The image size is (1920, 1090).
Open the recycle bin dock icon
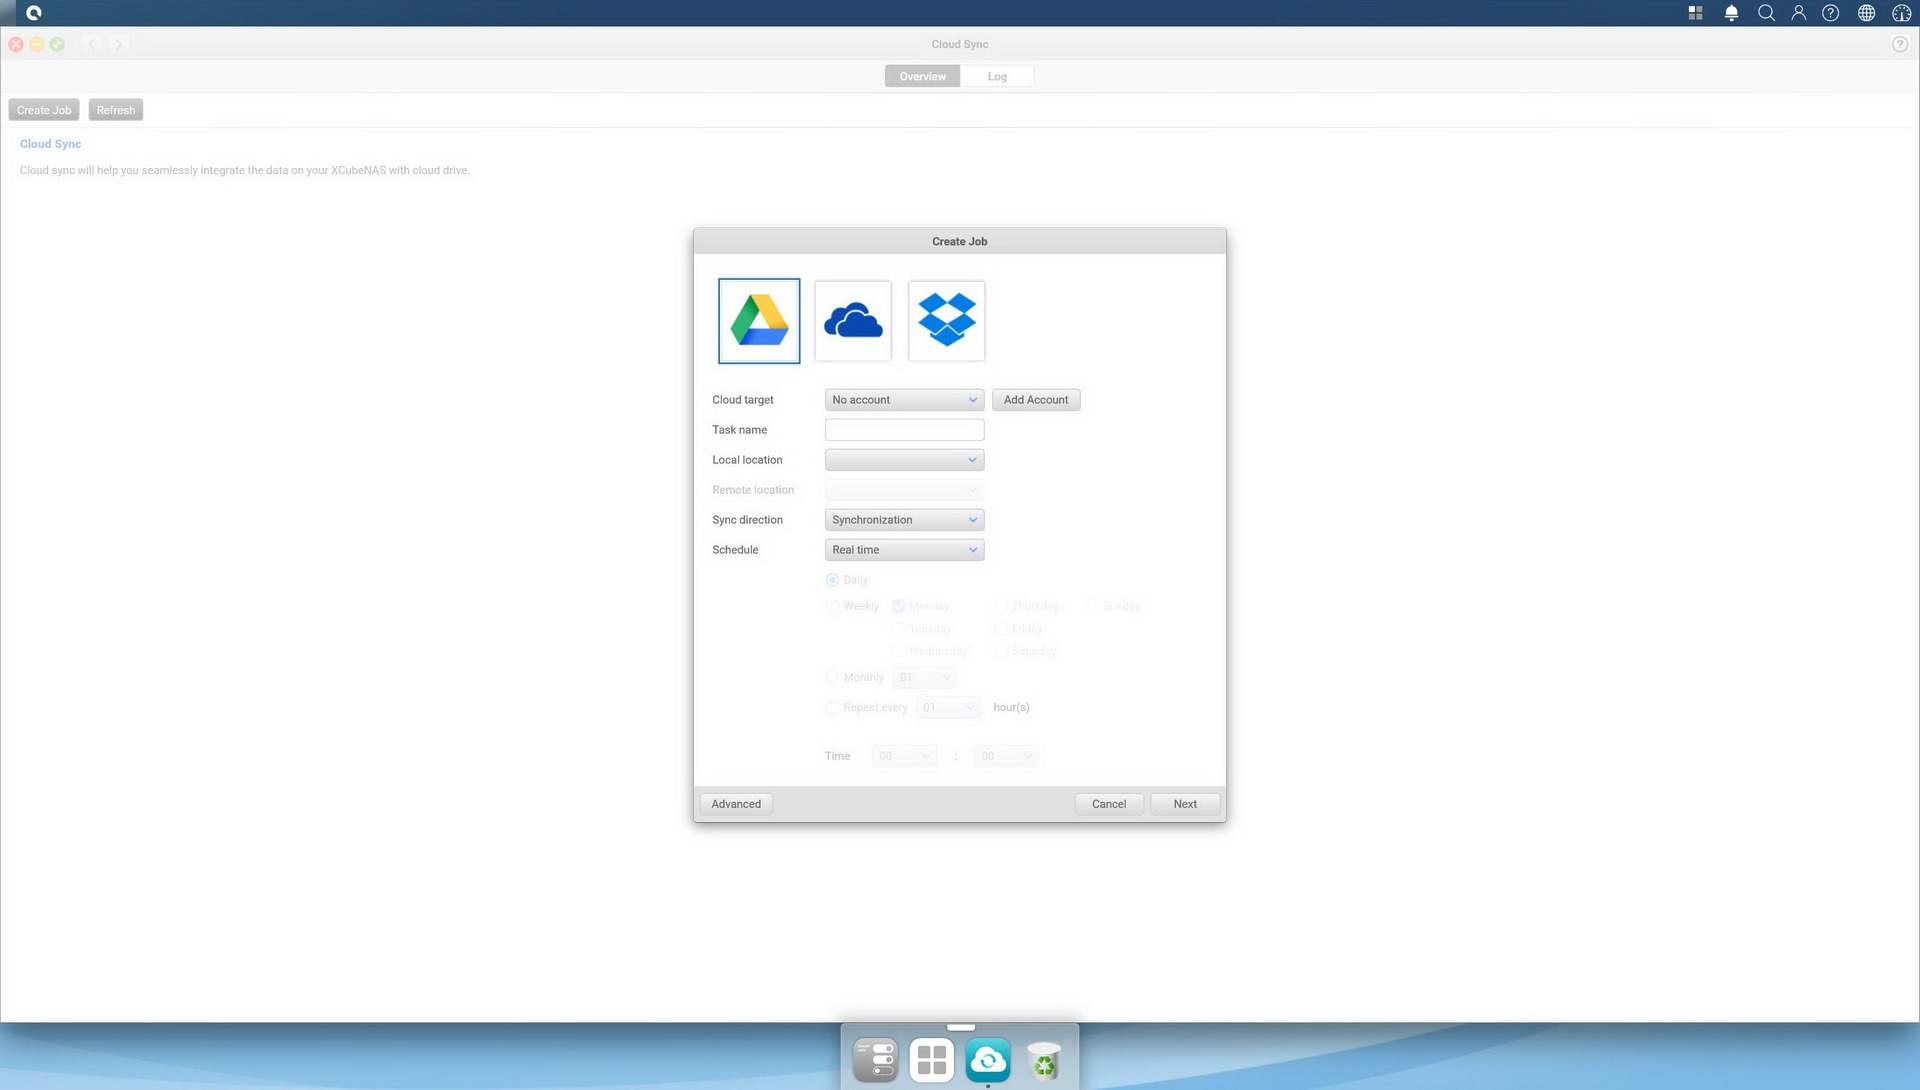1044,1060
